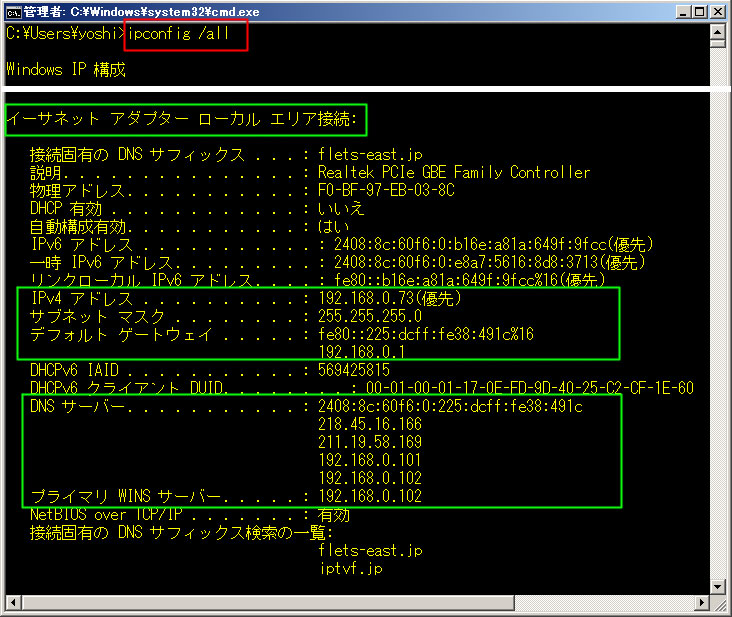Click the subnet mask 255.255.255.0
Image resolution: width=732 pixels, height=617 pixels.
pos(370,316)
